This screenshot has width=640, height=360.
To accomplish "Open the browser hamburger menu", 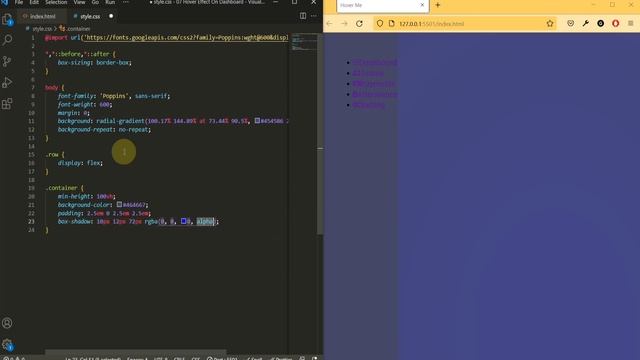I will 631,24.
